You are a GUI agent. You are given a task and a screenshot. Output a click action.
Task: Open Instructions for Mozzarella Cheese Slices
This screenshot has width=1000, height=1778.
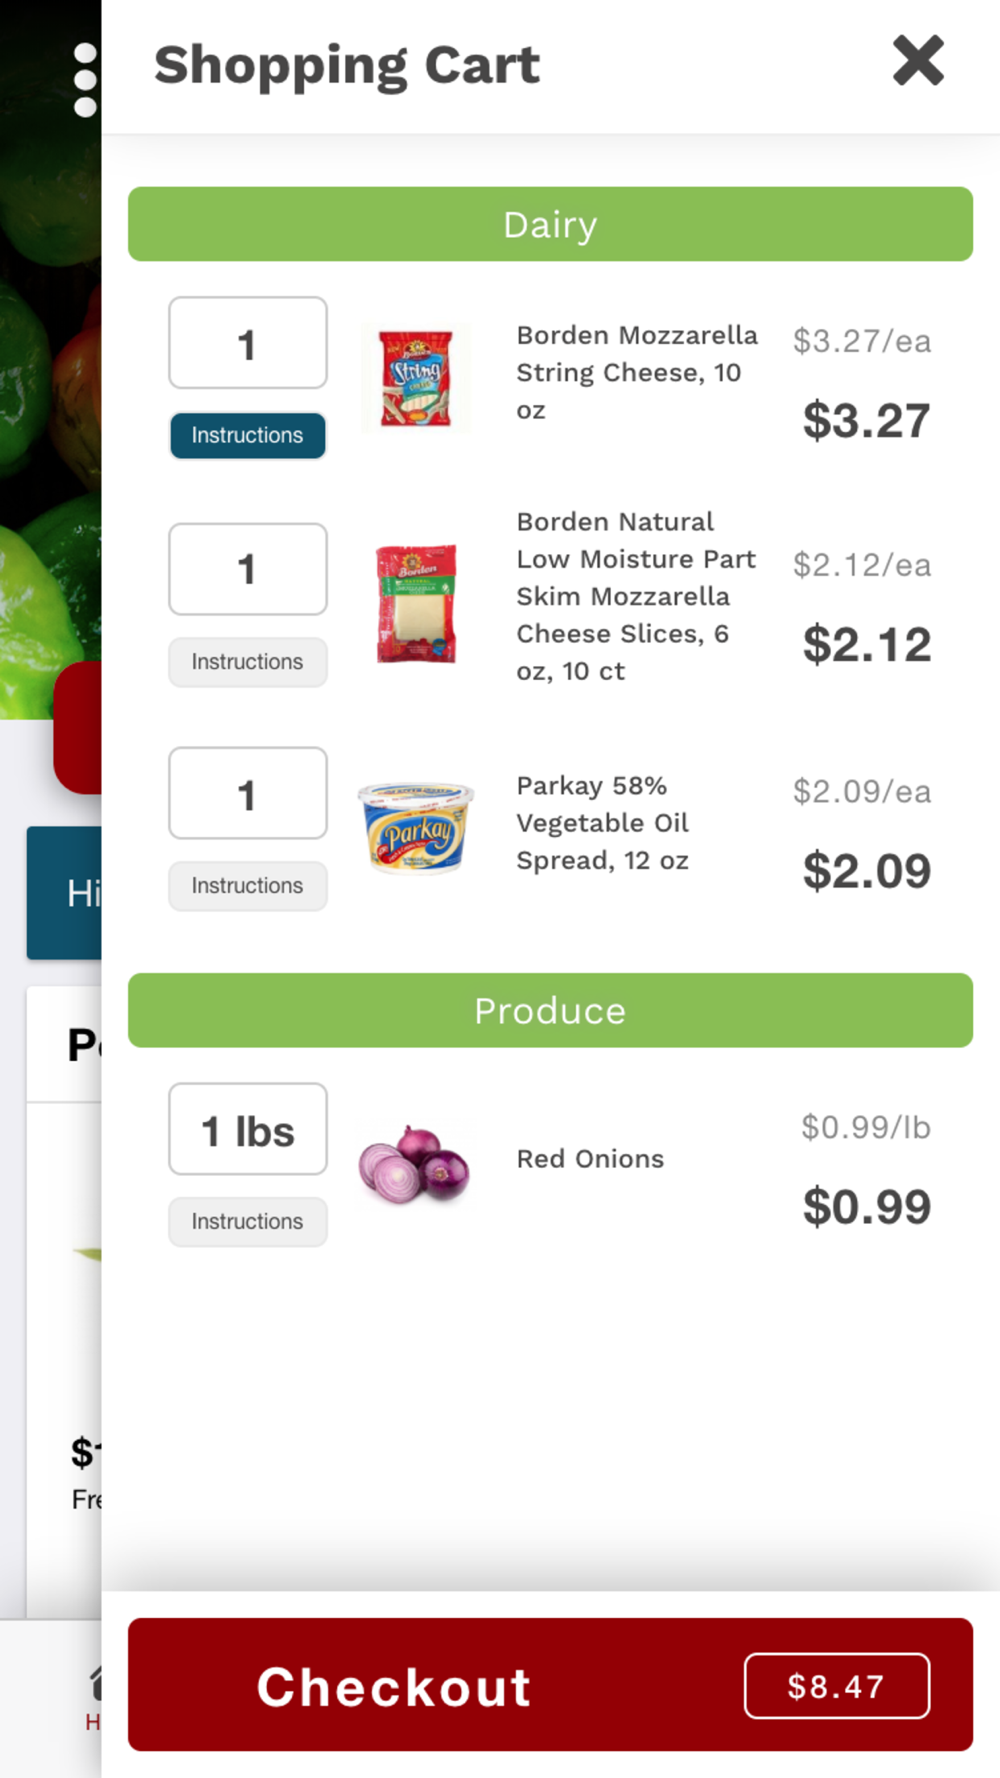247,662
